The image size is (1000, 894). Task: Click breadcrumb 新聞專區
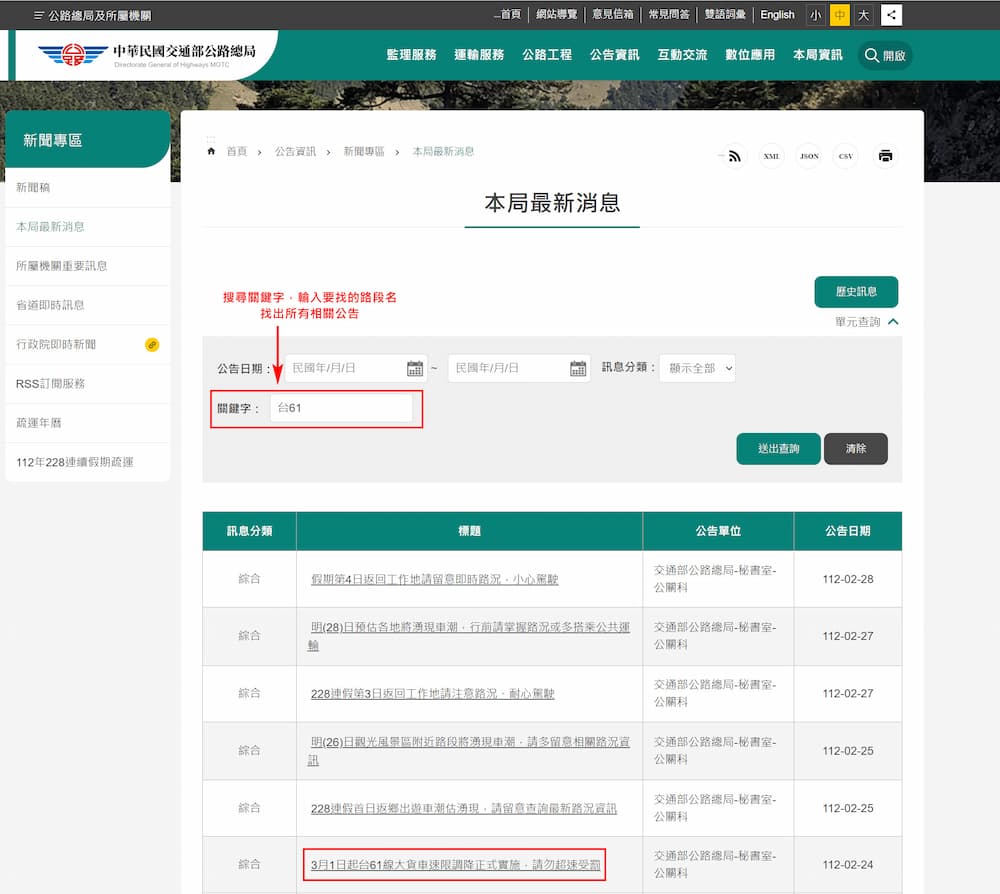(364, 152)
